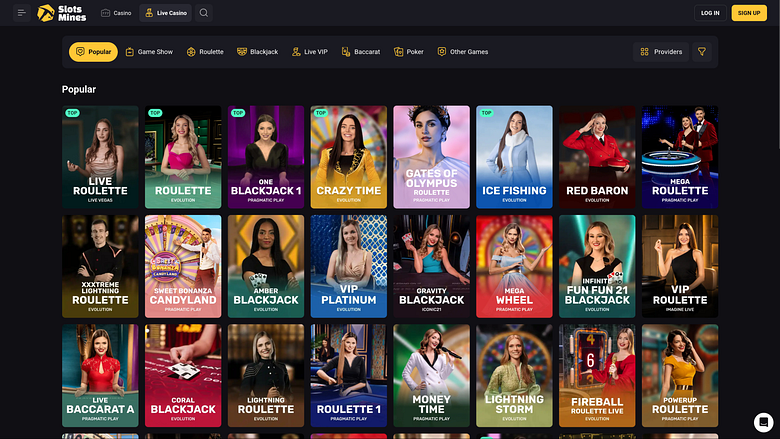Open Red Baron game card

click(597, 157)
